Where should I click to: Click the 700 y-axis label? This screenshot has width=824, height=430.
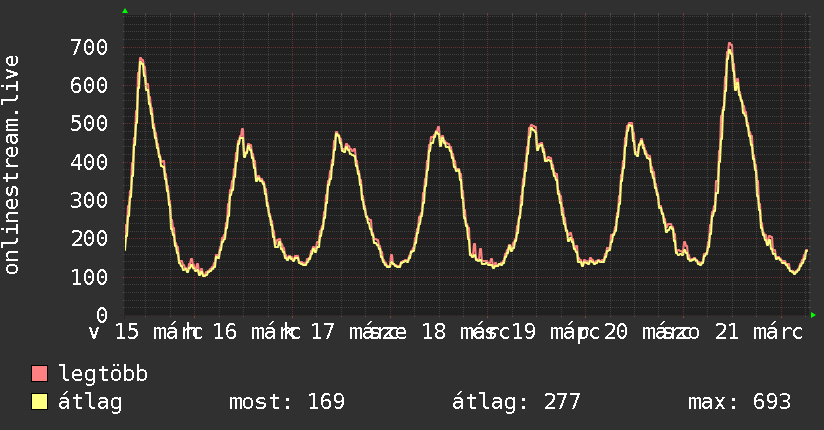(x=89, y=47)
